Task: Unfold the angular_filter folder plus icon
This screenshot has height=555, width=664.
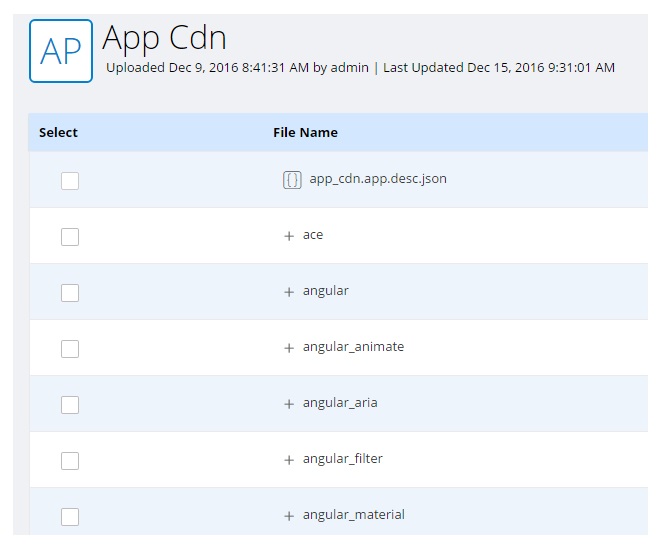Action: point(289,460)
